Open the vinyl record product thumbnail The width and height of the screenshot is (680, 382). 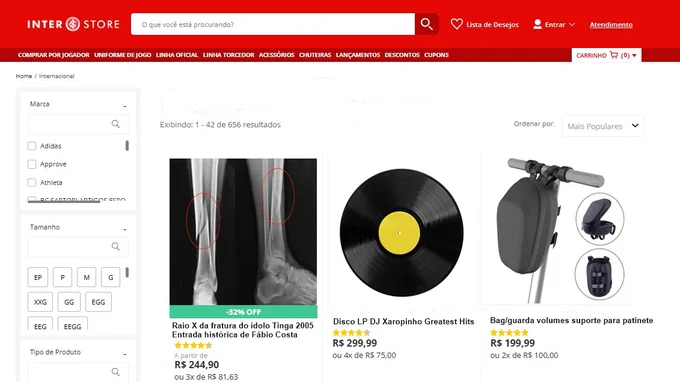402,233
